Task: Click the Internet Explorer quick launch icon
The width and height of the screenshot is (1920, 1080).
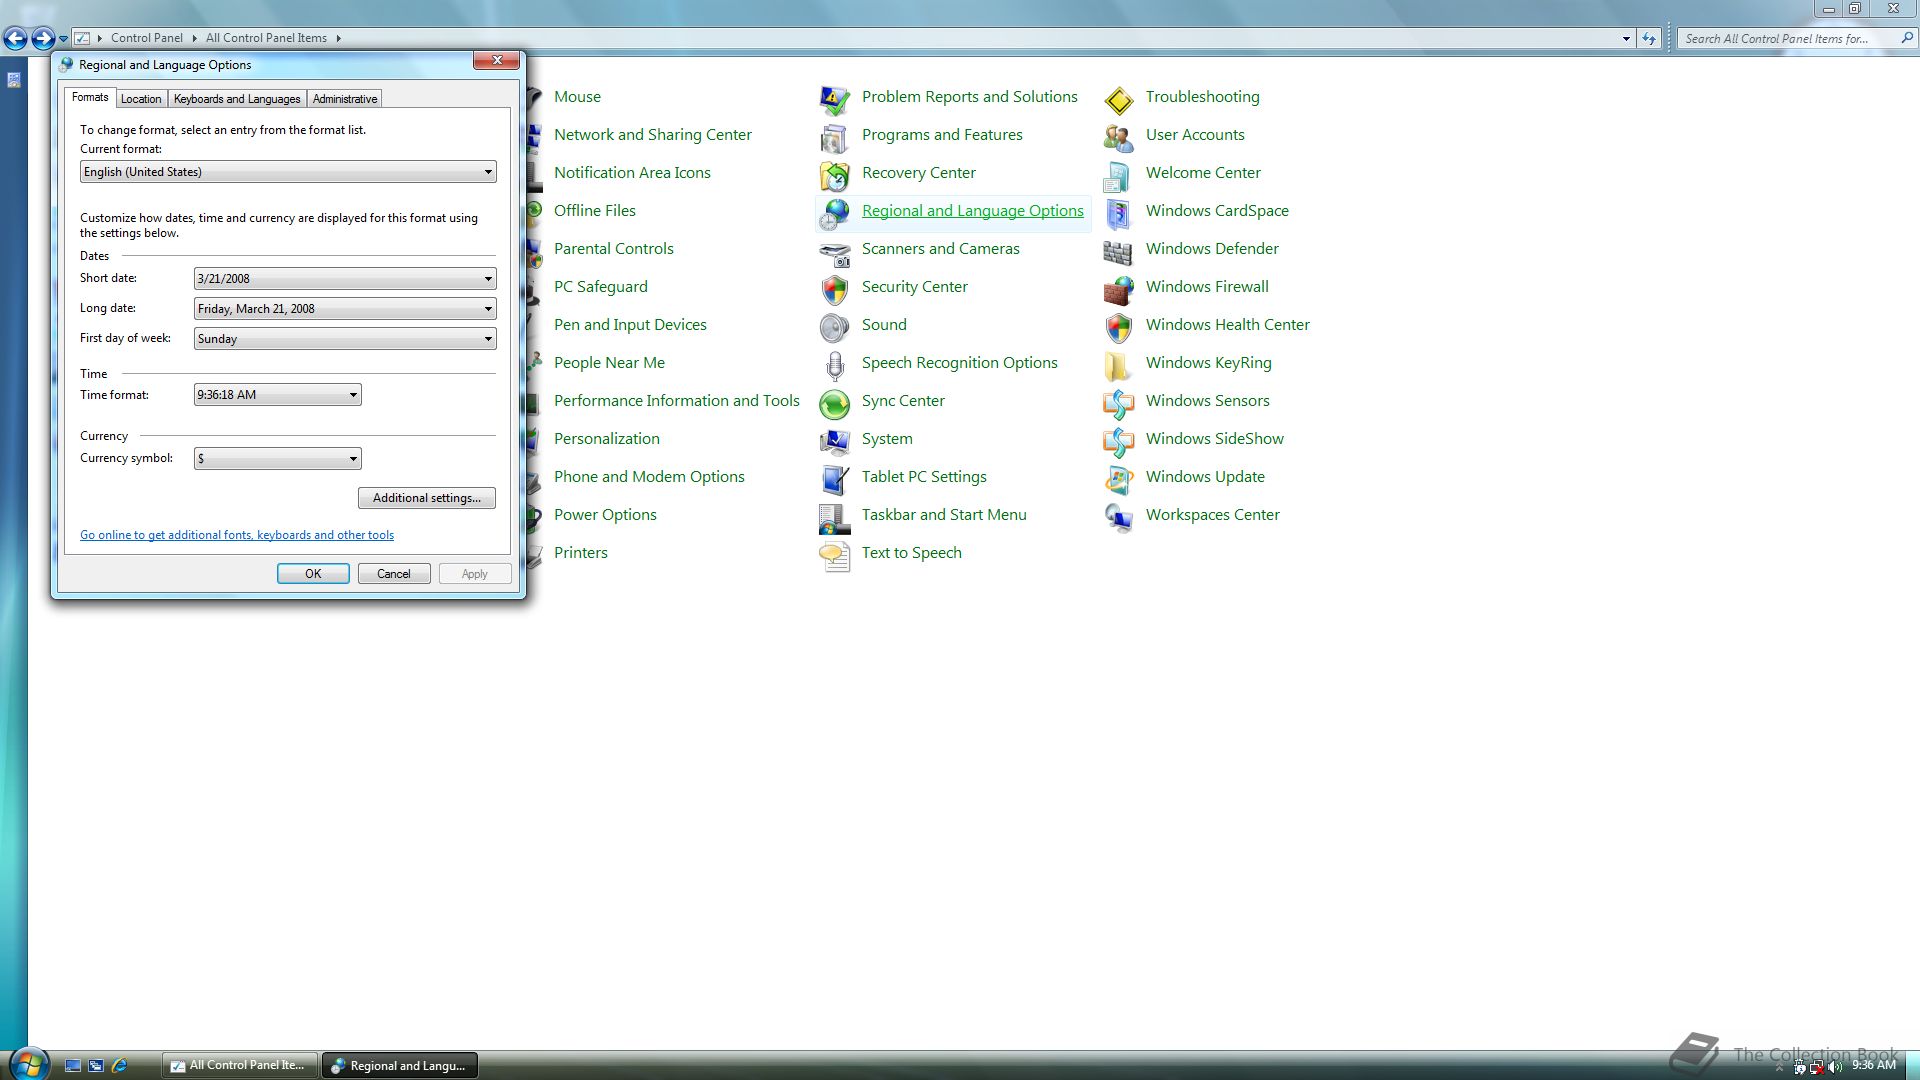Action: click(120, 1066)
